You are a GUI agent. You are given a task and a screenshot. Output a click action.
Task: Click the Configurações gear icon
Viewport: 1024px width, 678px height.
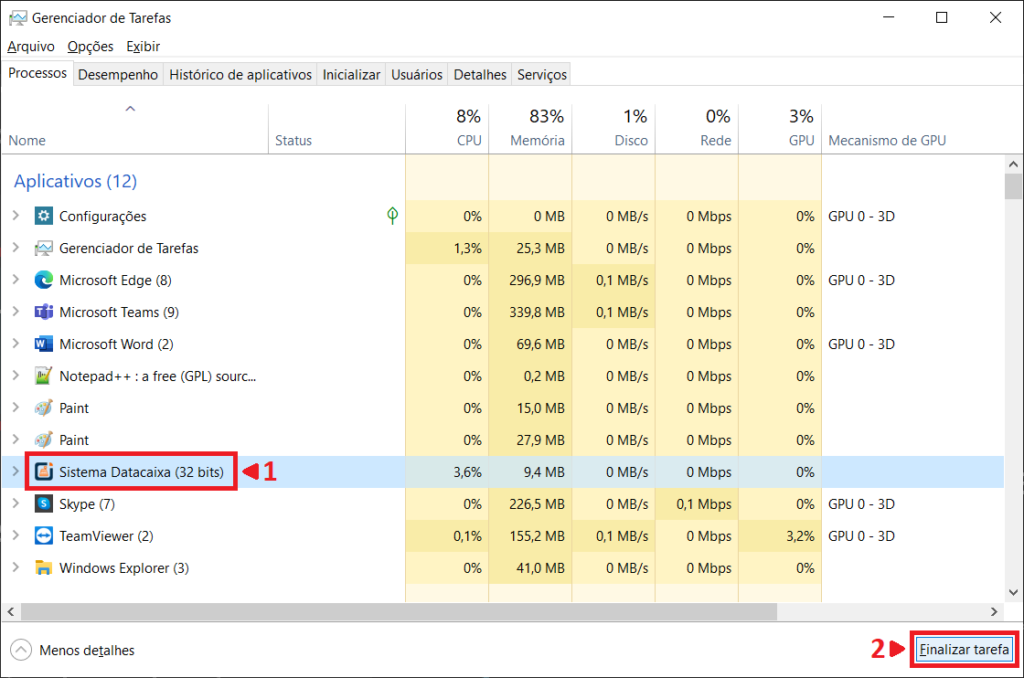[x=43, y=216]
